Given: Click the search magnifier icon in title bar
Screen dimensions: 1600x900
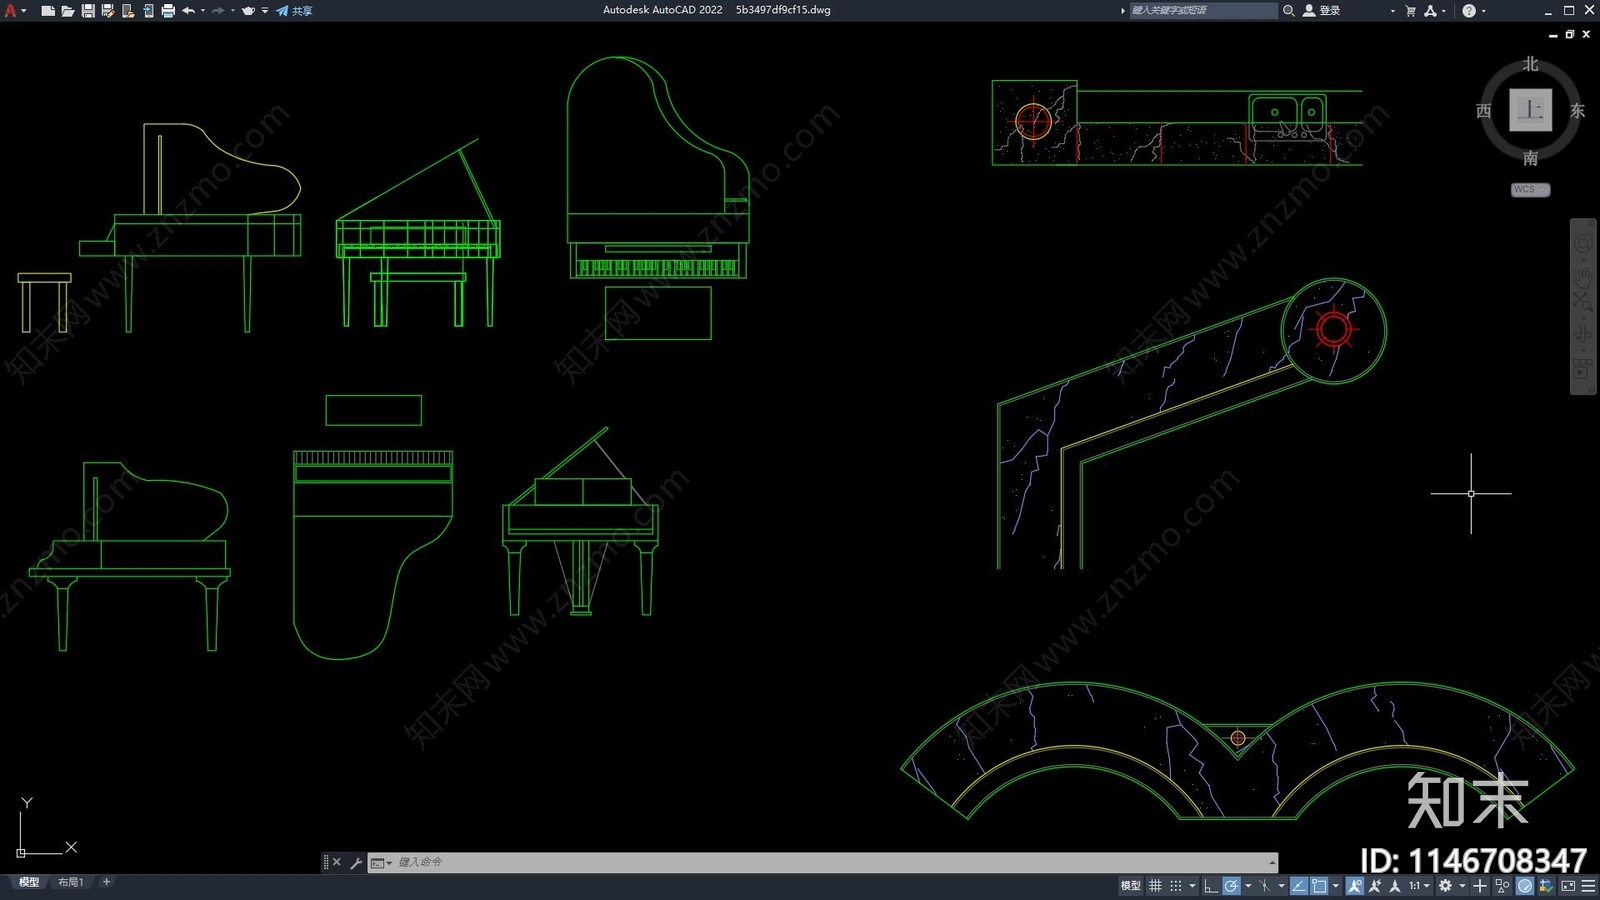Looking at the screenshot, I should [1289, 11].
